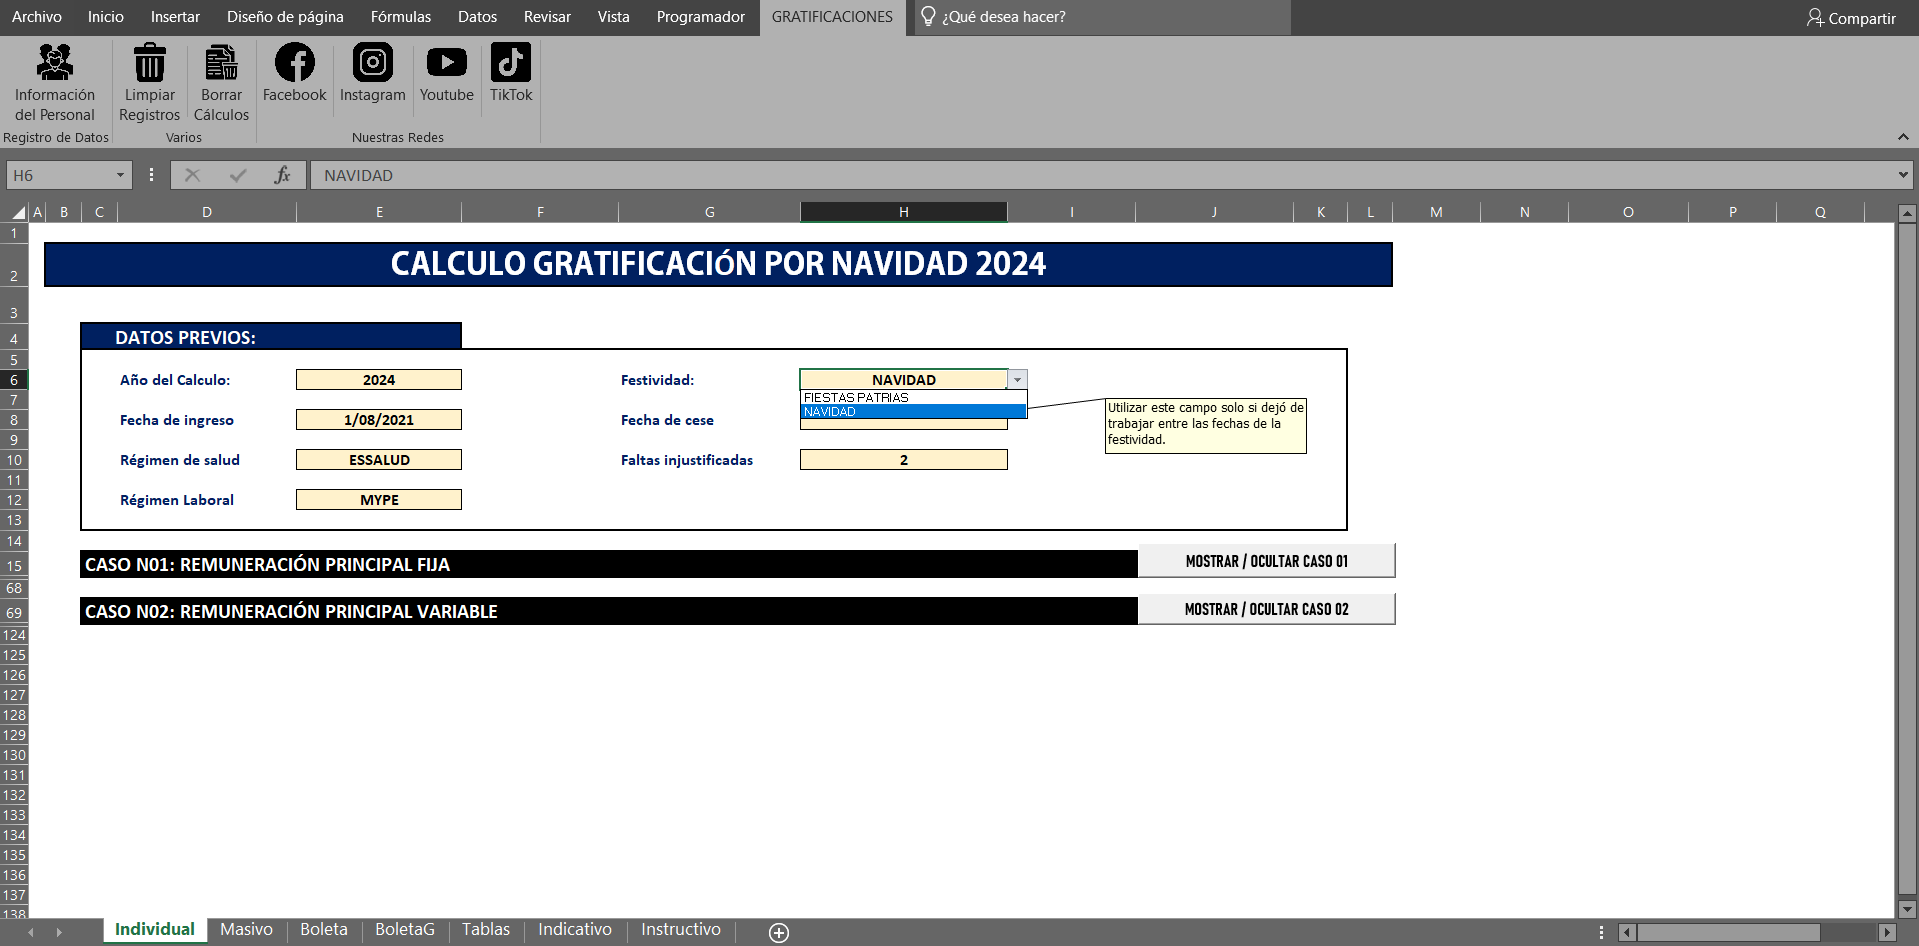
Task: Collapse the ribbon using the chevron
Action: pos(1902,137)
